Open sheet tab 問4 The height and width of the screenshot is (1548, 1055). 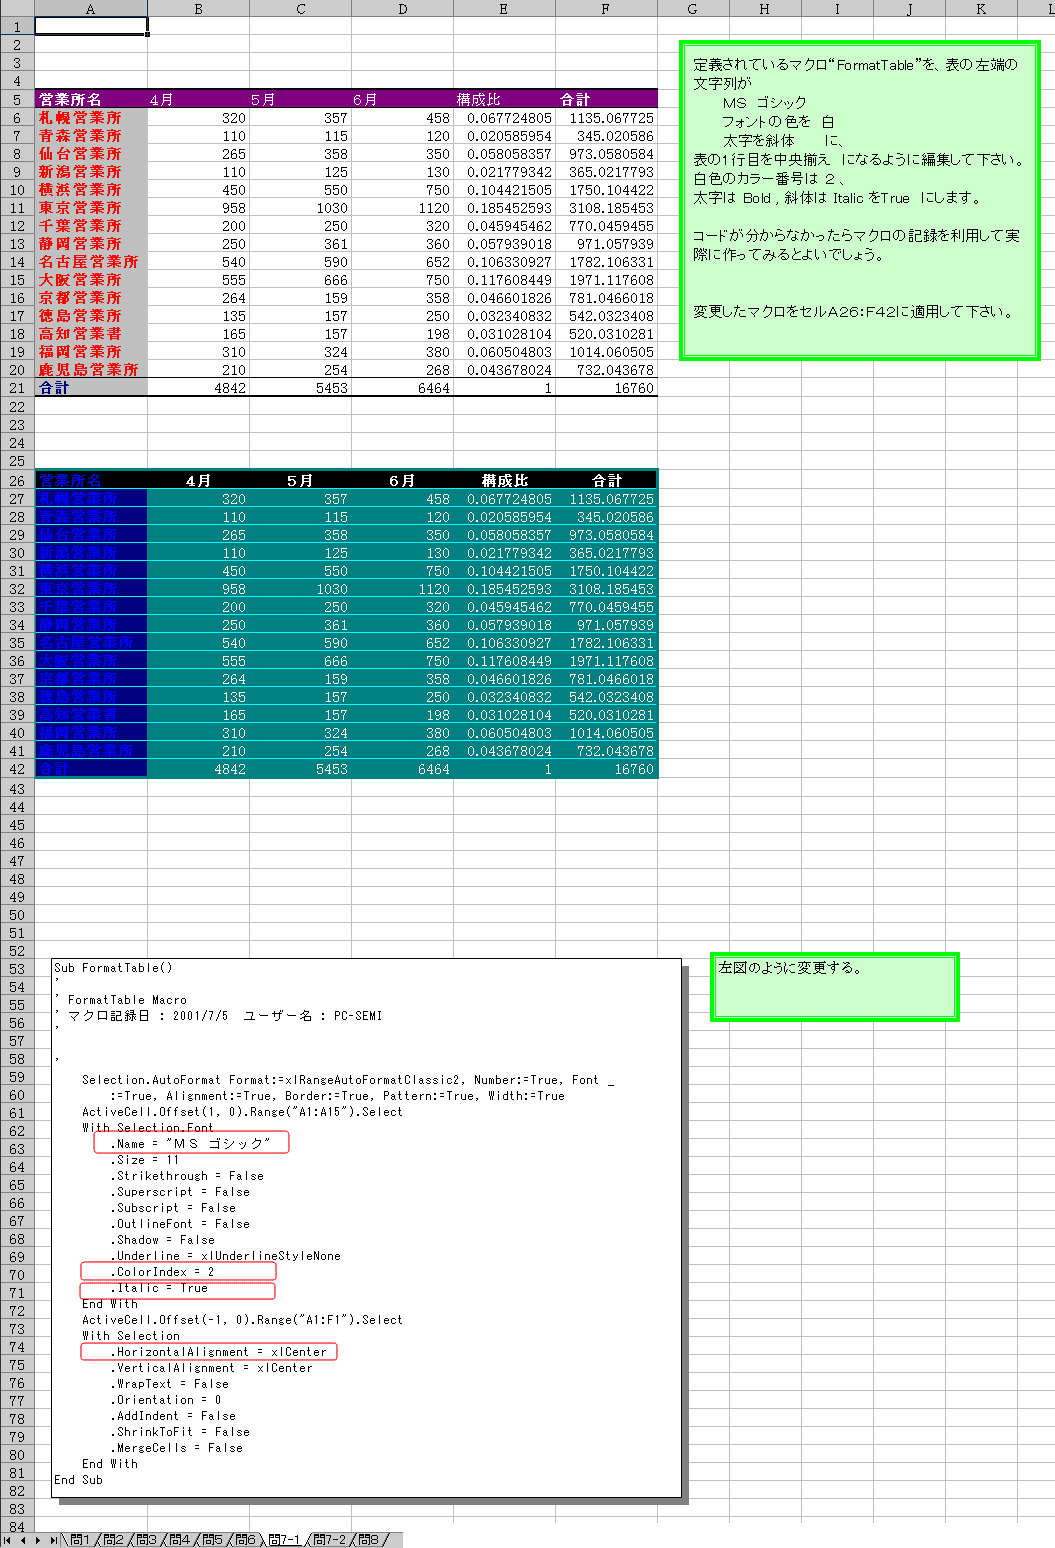tap(179, 1540)
